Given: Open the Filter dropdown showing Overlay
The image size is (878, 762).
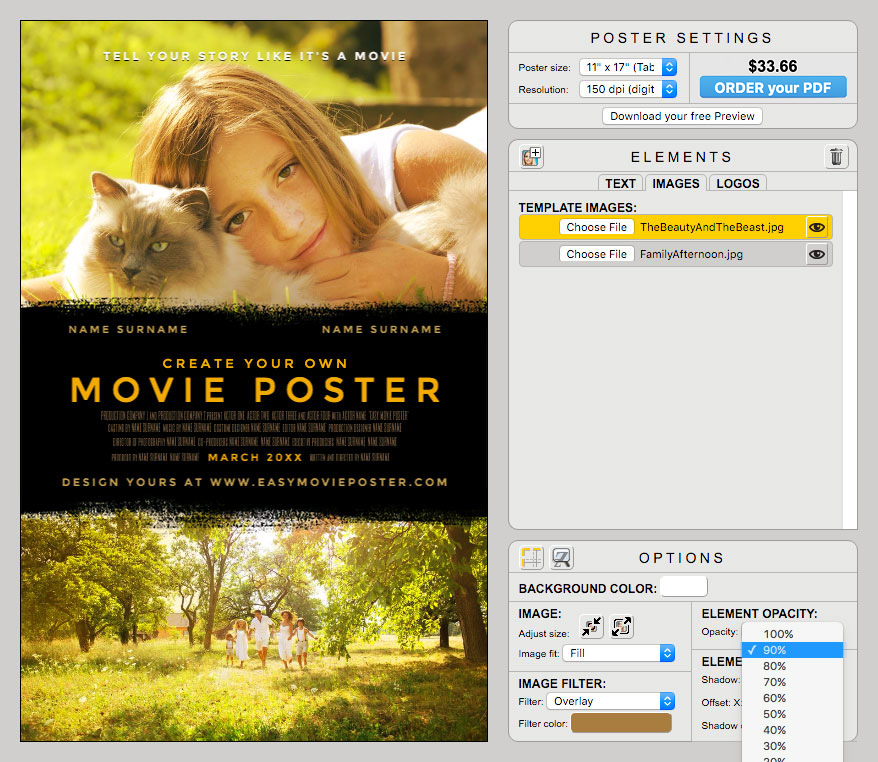Looking at the screenshot, I should click(x=610, y=700).
